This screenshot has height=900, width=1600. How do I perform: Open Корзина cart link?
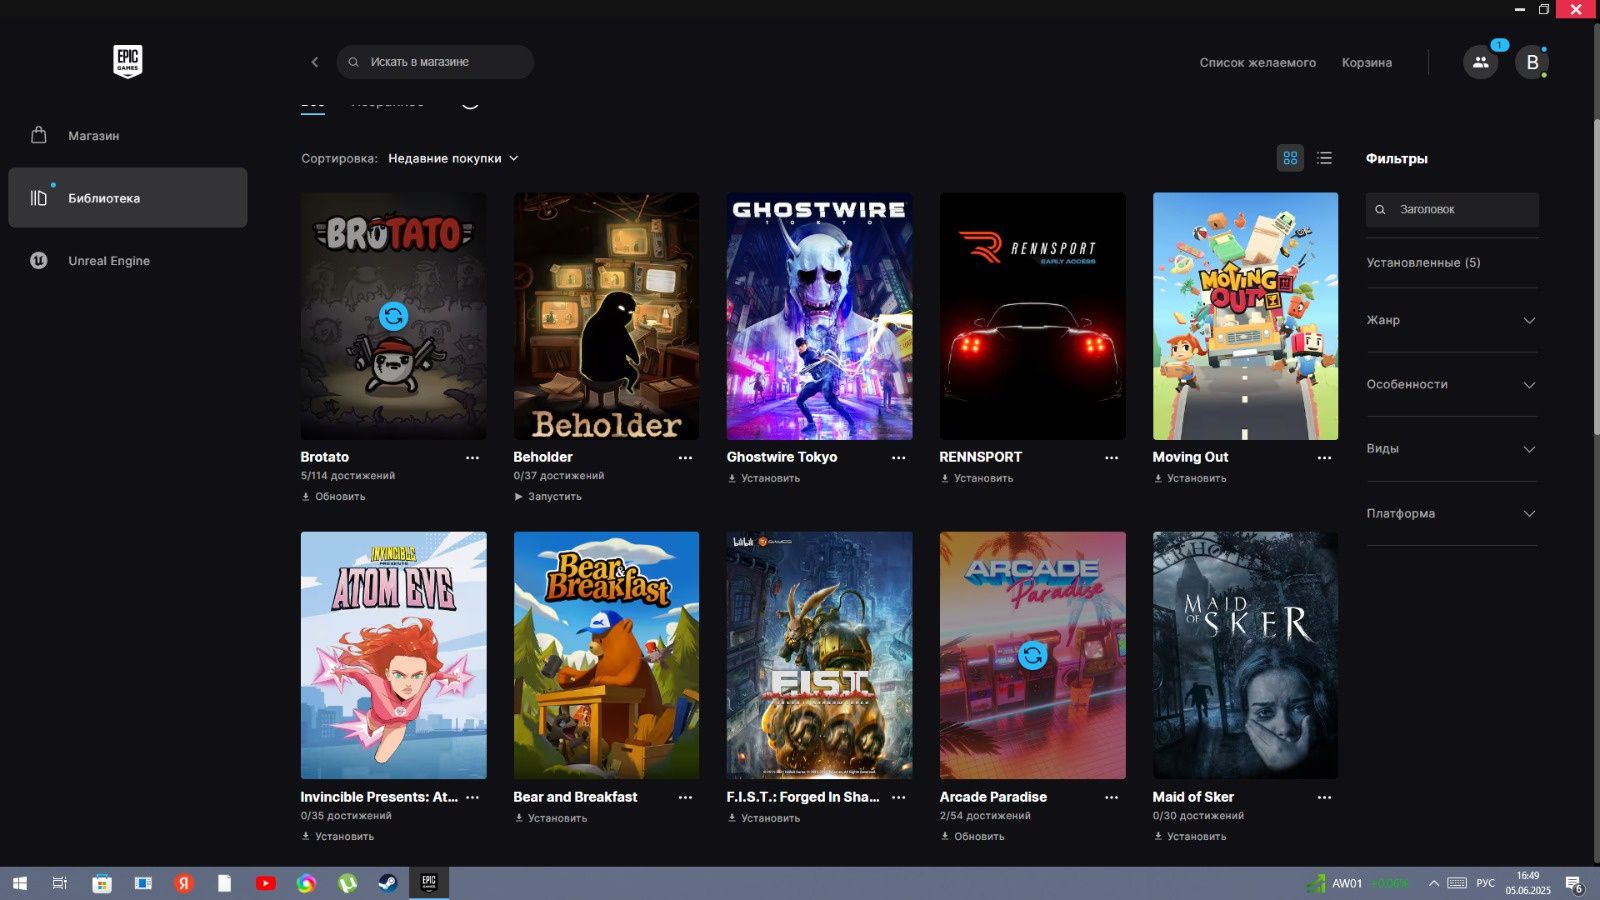(1366, 62)
